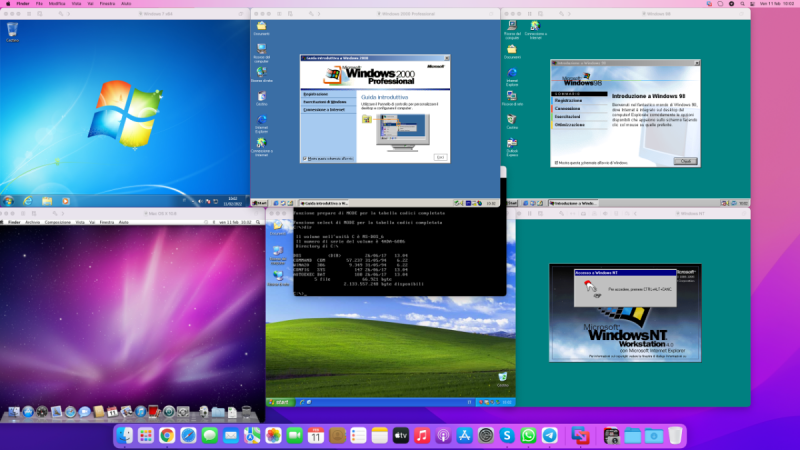Open Cestino recycle bin on Windows 7 desktop
Screen dimensions: 800x450
coord(13,34)
